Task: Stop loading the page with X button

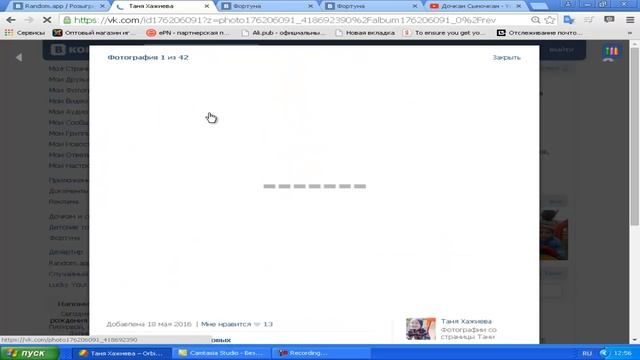Action: coord(47,20)
